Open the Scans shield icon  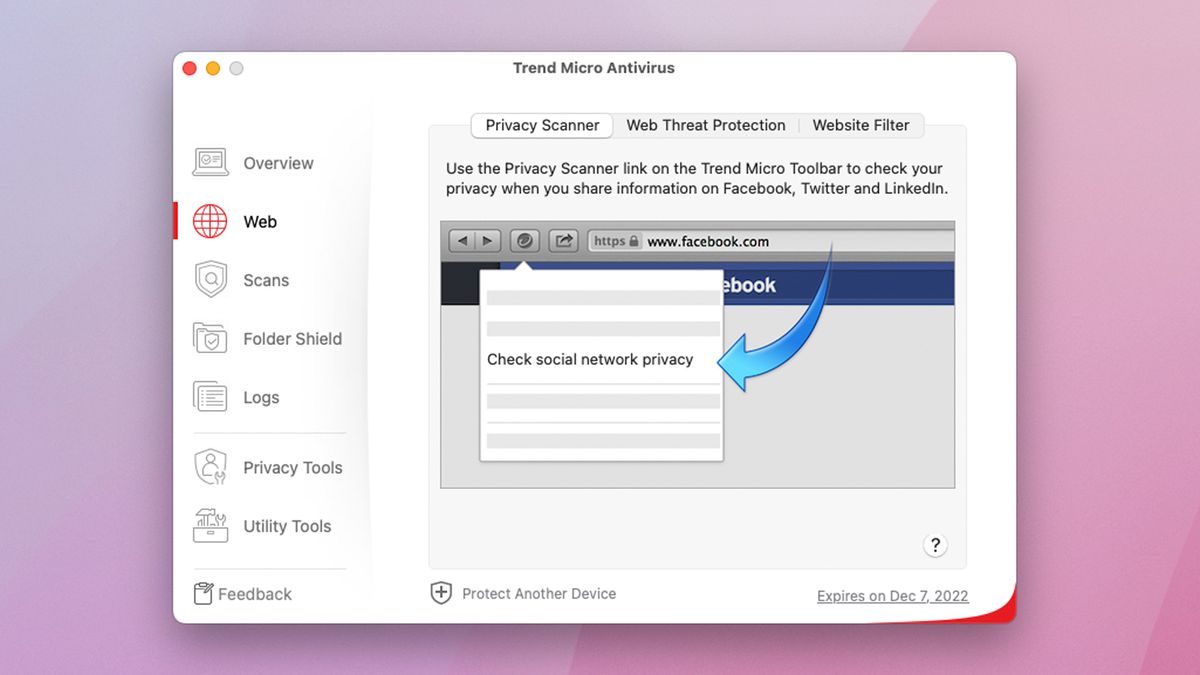coord(210,279)
